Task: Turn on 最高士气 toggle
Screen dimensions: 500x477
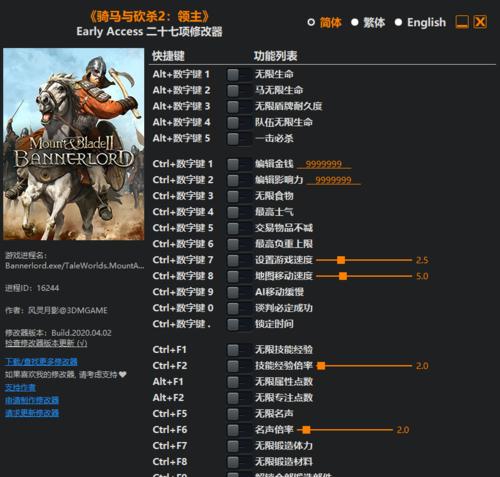Action: pos(239,212)
